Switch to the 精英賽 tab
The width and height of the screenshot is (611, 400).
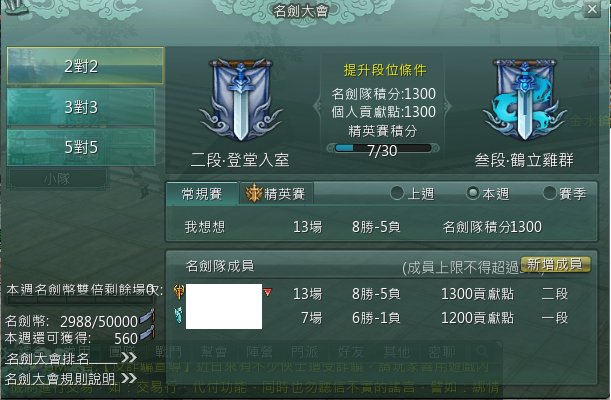276,193
